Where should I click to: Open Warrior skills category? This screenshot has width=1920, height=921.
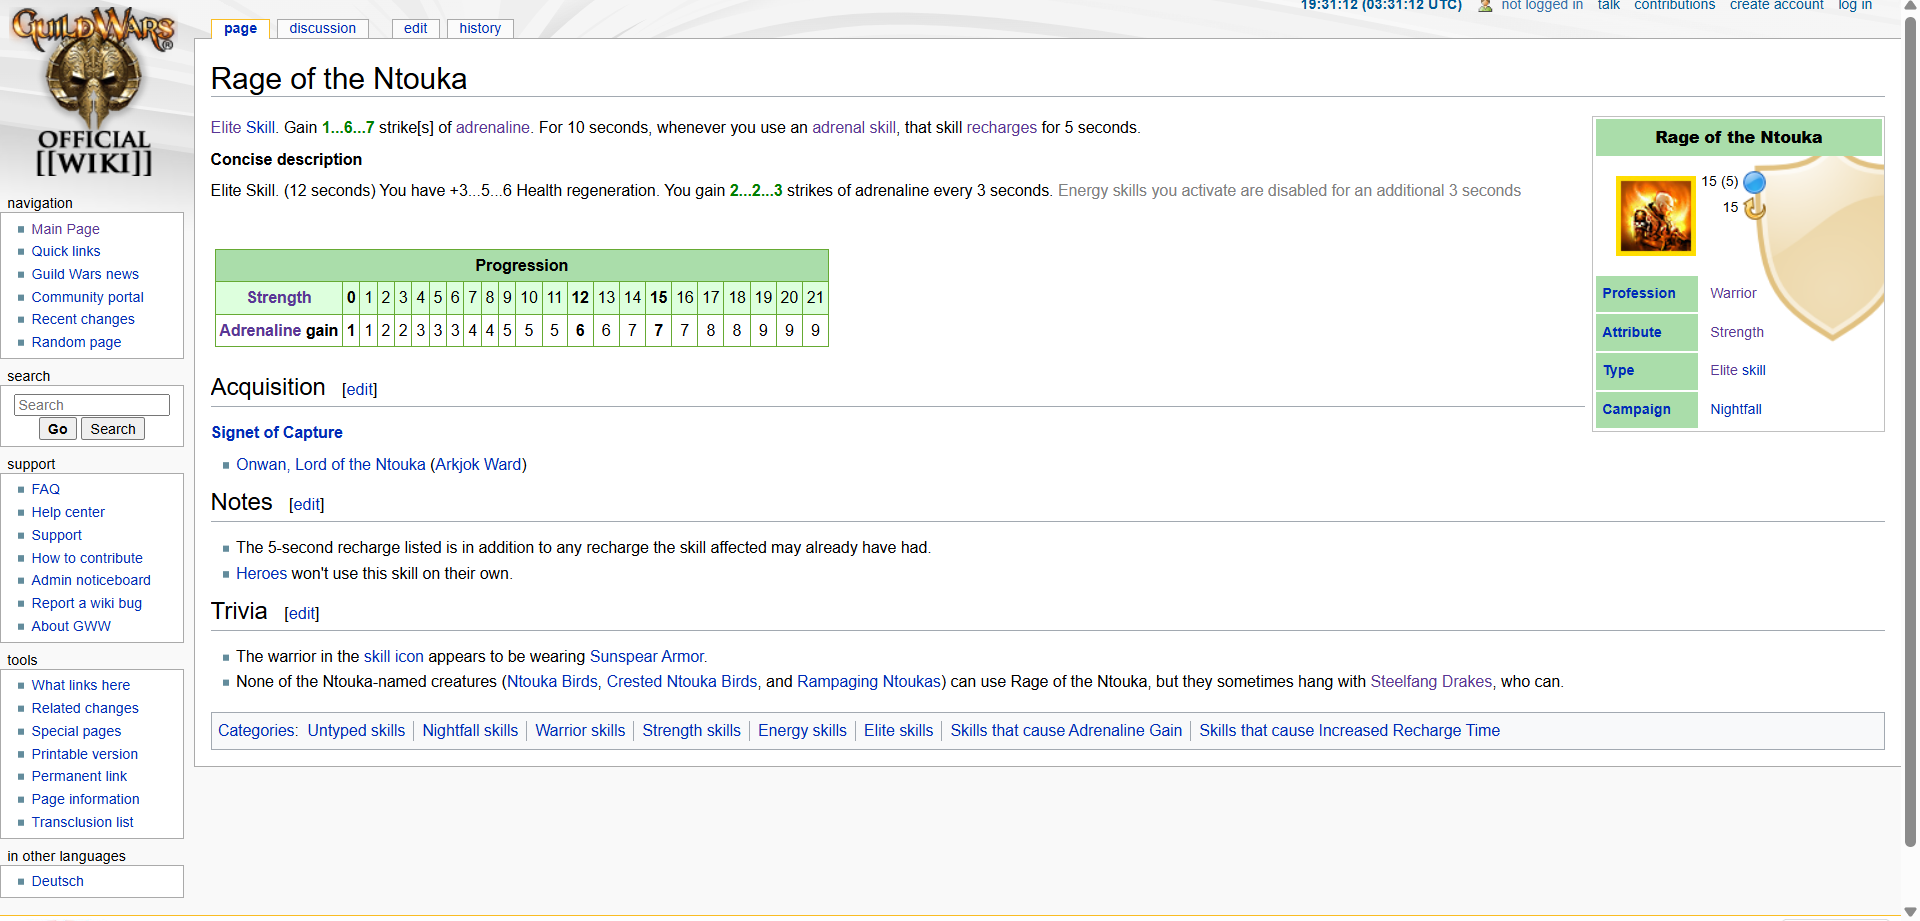(x=580, y=730)
